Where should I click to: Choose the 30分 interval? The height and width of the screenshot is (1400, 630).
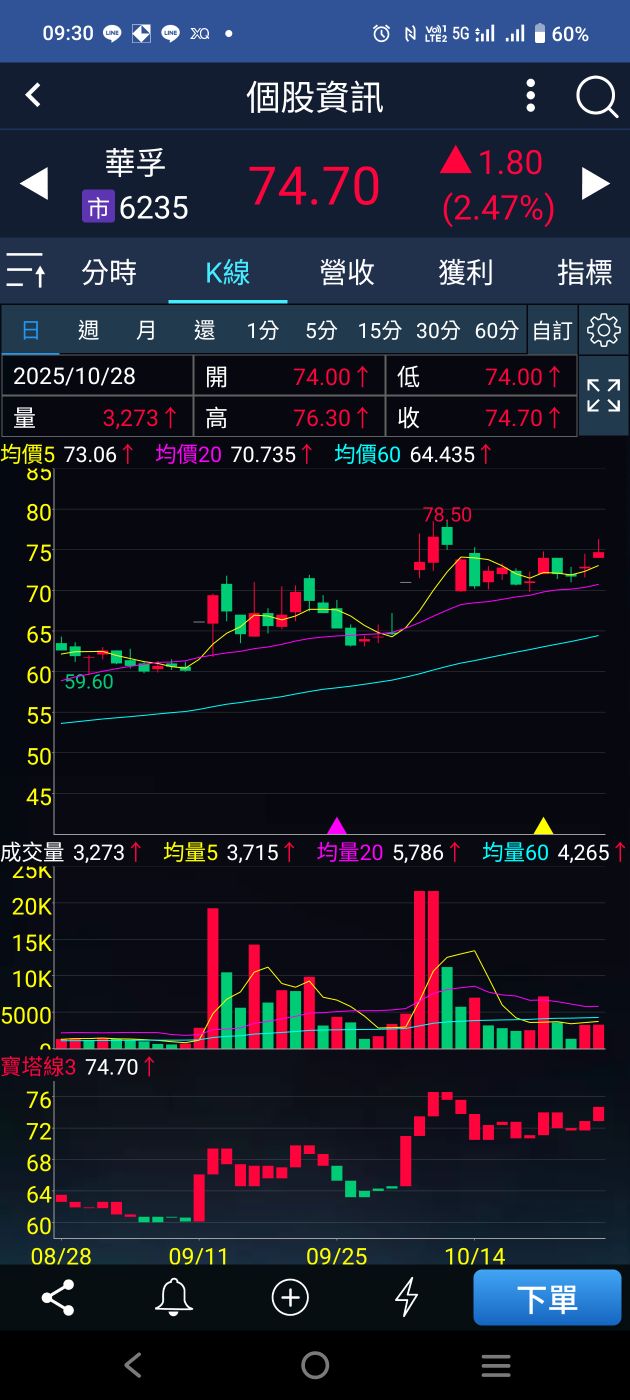point(438,330)
